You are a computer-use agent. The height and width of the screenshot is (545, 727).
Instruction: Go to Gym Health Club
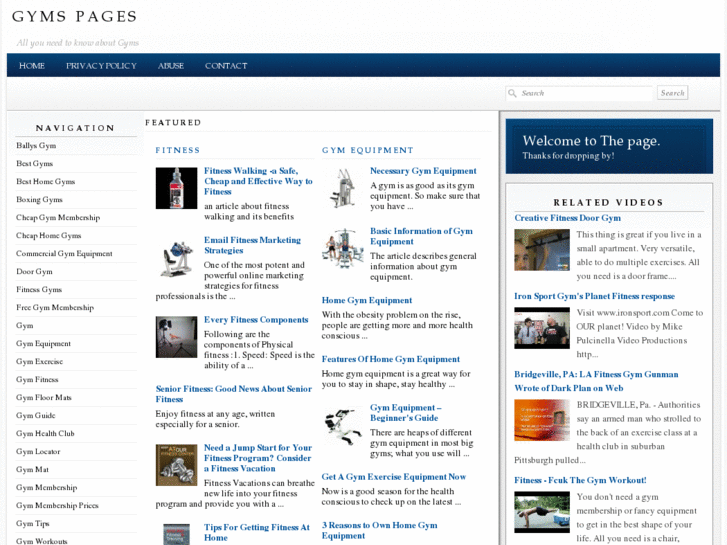pos(45,434)
